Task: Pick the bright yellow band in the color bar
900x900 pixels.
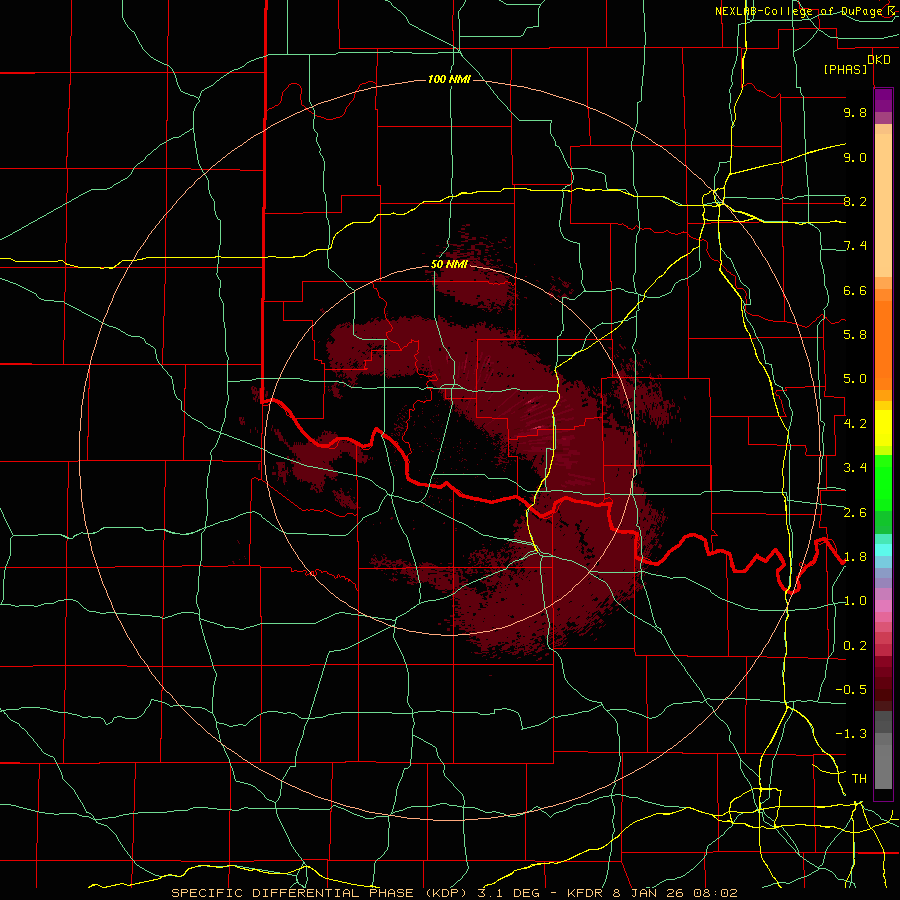Action: [x=883, y=428]
